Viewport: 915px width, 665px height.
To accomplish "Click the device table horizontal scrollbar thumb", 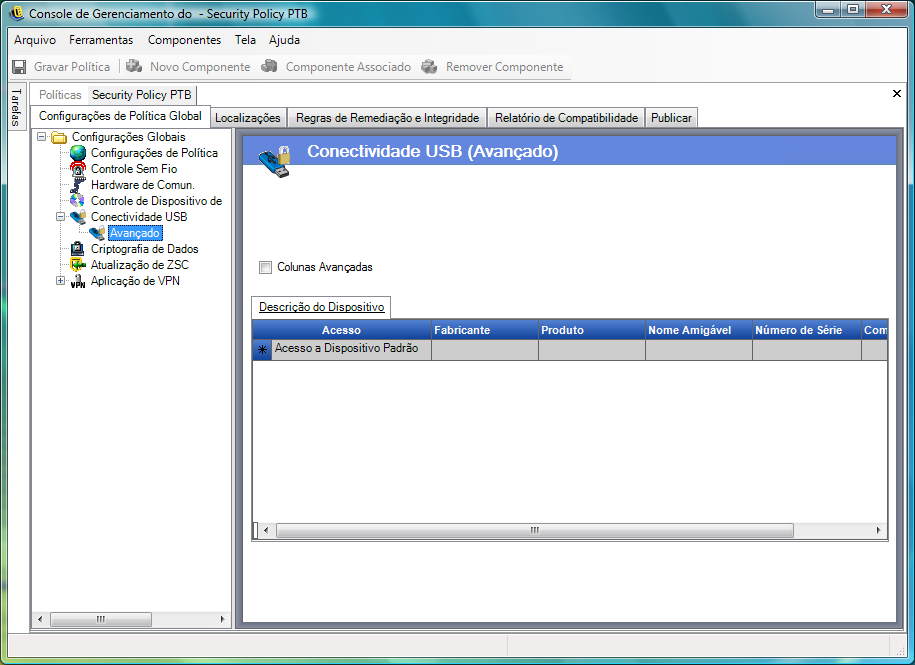I will point(535,530).
